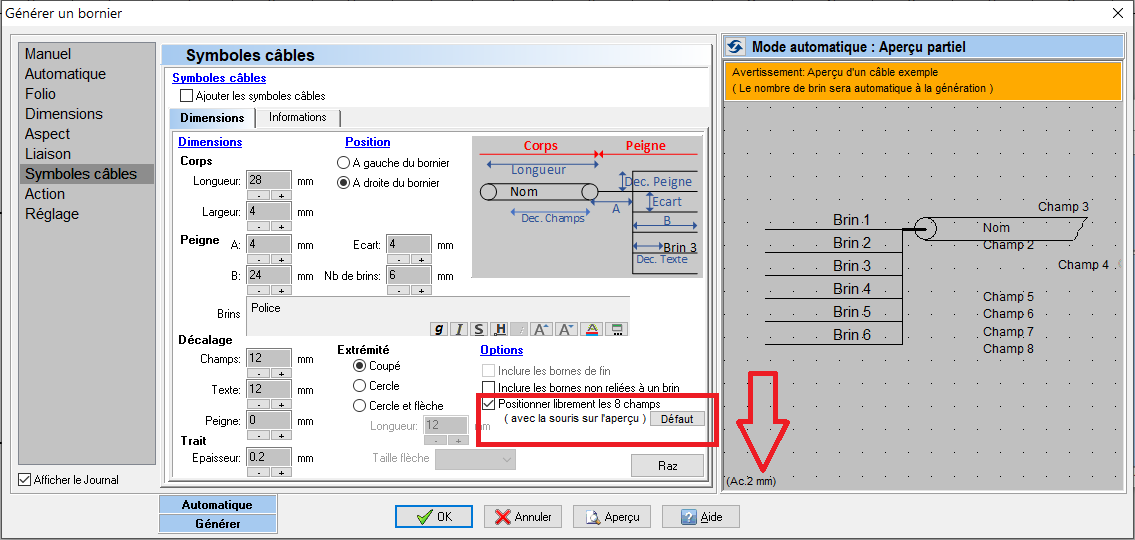Switch to the Informations tab
The image size is (1135, 540).
(x=298, y=117)
